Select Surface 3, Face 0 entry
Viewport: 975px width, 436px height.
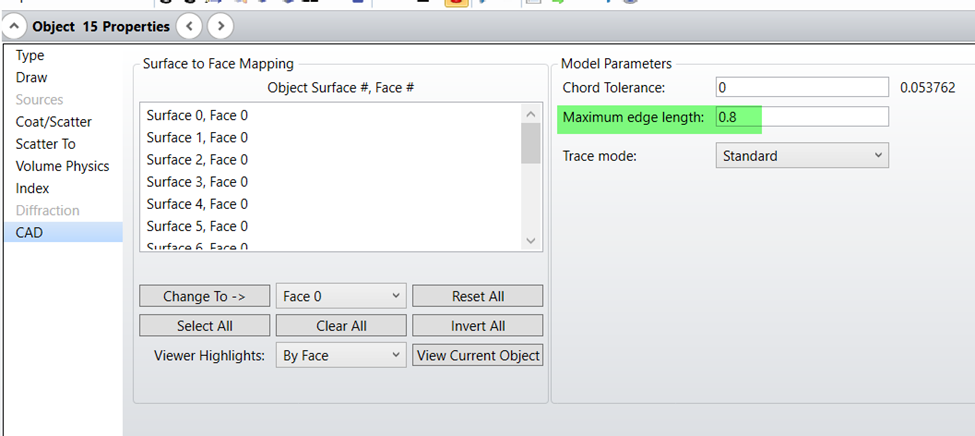click(x=197, y=182)
